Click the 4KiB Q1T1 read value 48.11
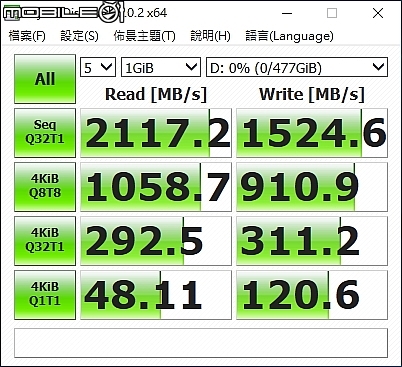 coord(156,295)
